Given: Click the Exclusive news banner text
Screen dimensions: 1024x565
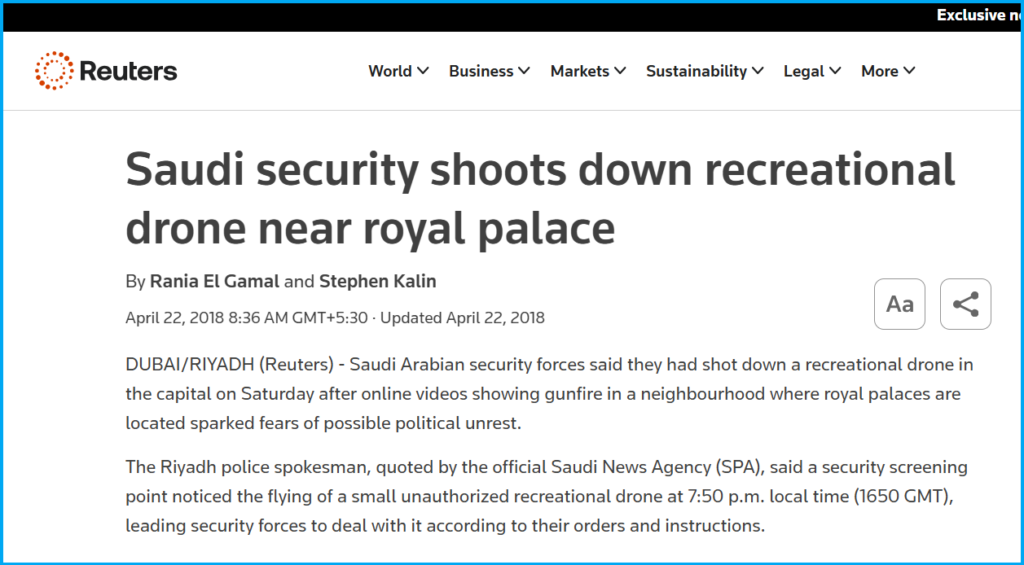Looking at the screenshot, I should coord(975,15).
